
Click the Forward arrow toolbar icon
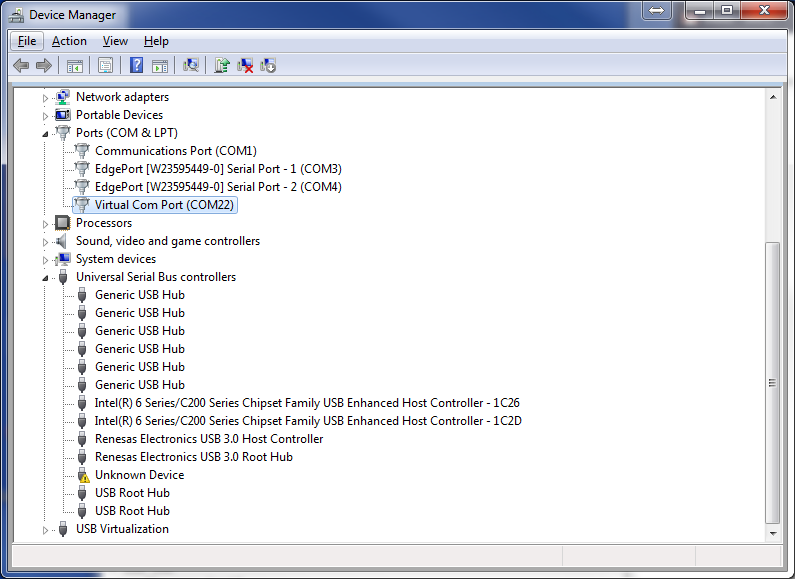[x=44, y=65]
